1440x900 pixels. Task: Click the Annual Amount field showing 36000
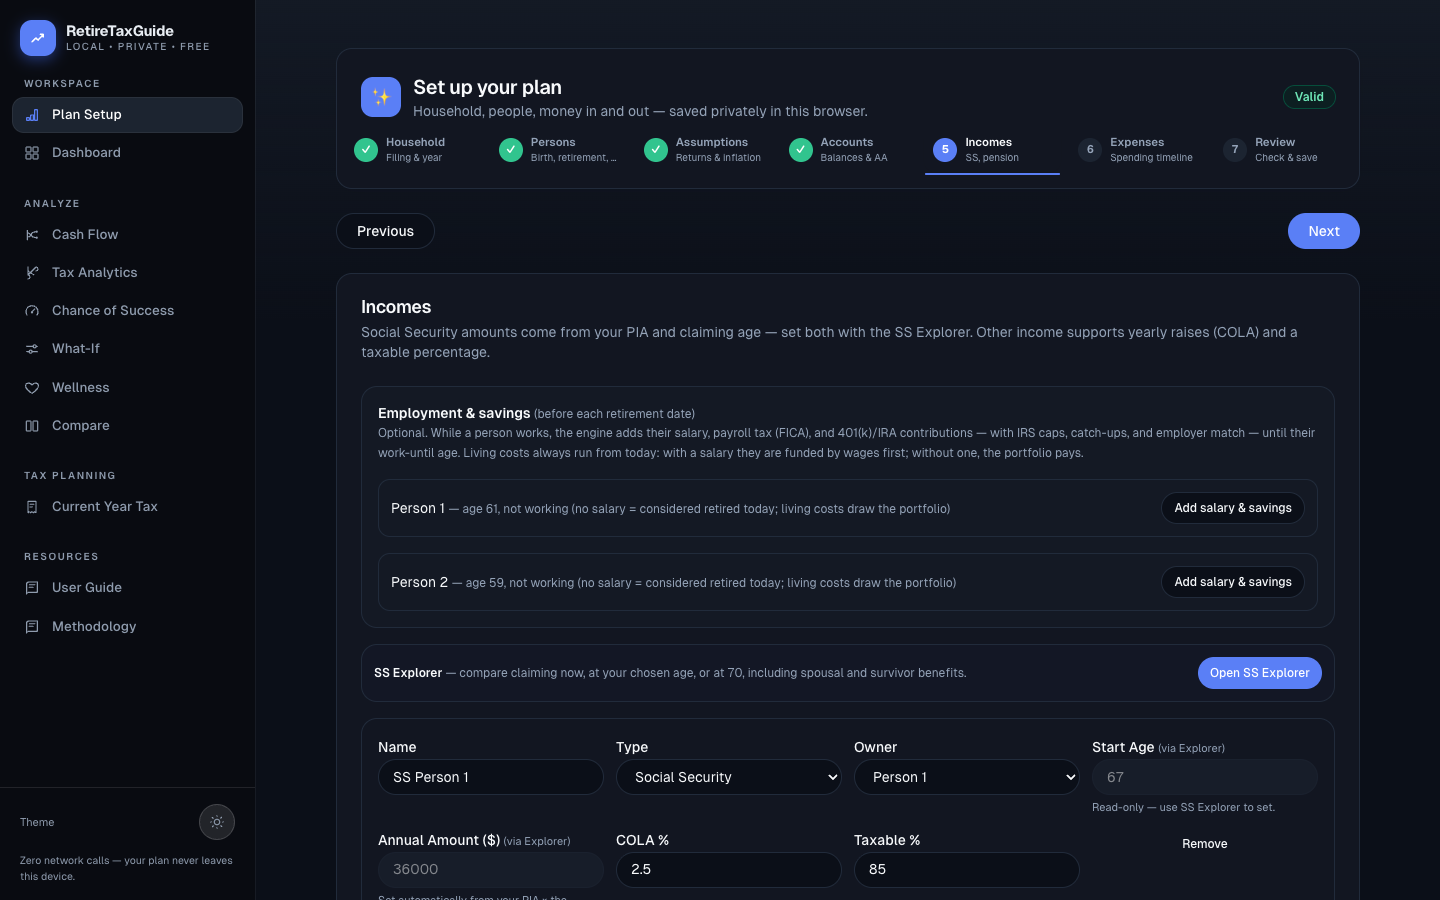pyautogui.click(x=491, y=870)
